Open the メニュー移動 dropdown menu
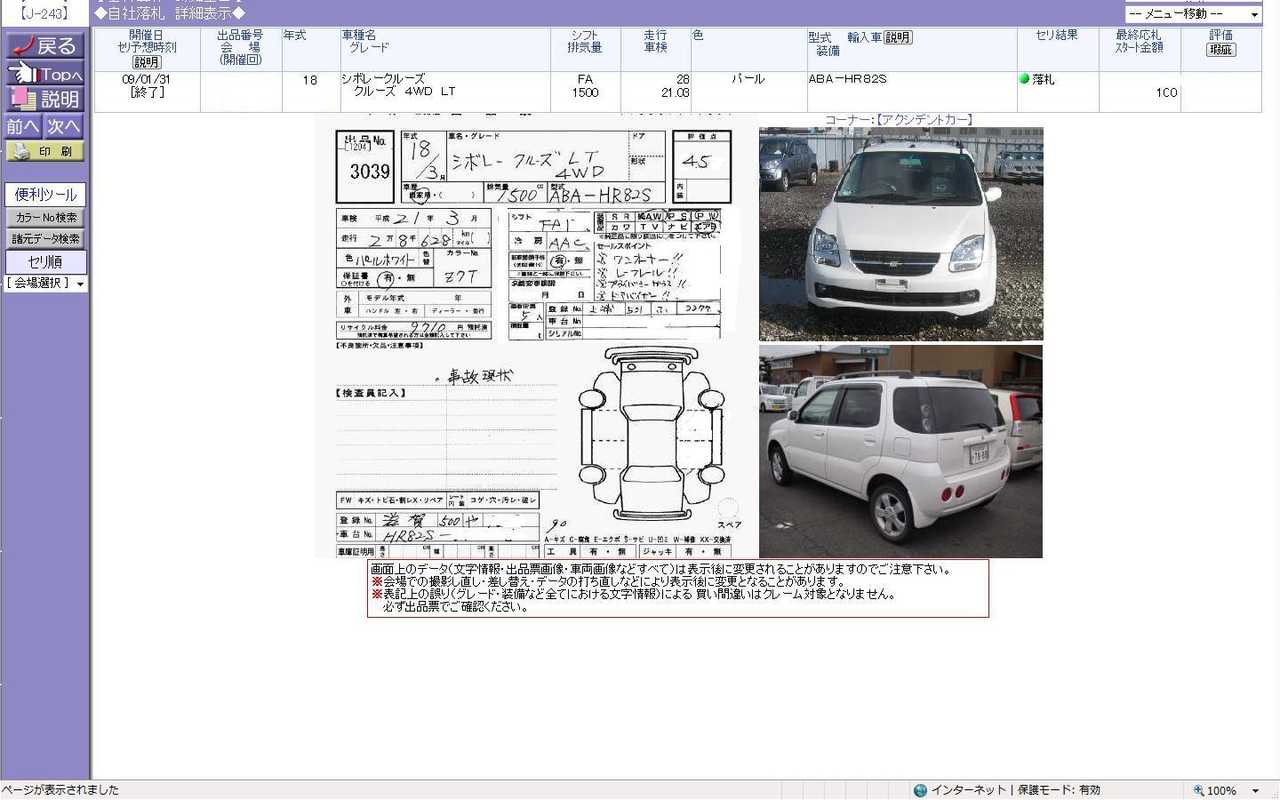This screenshot has height=800, width=1280. (x=1193, y=14)
